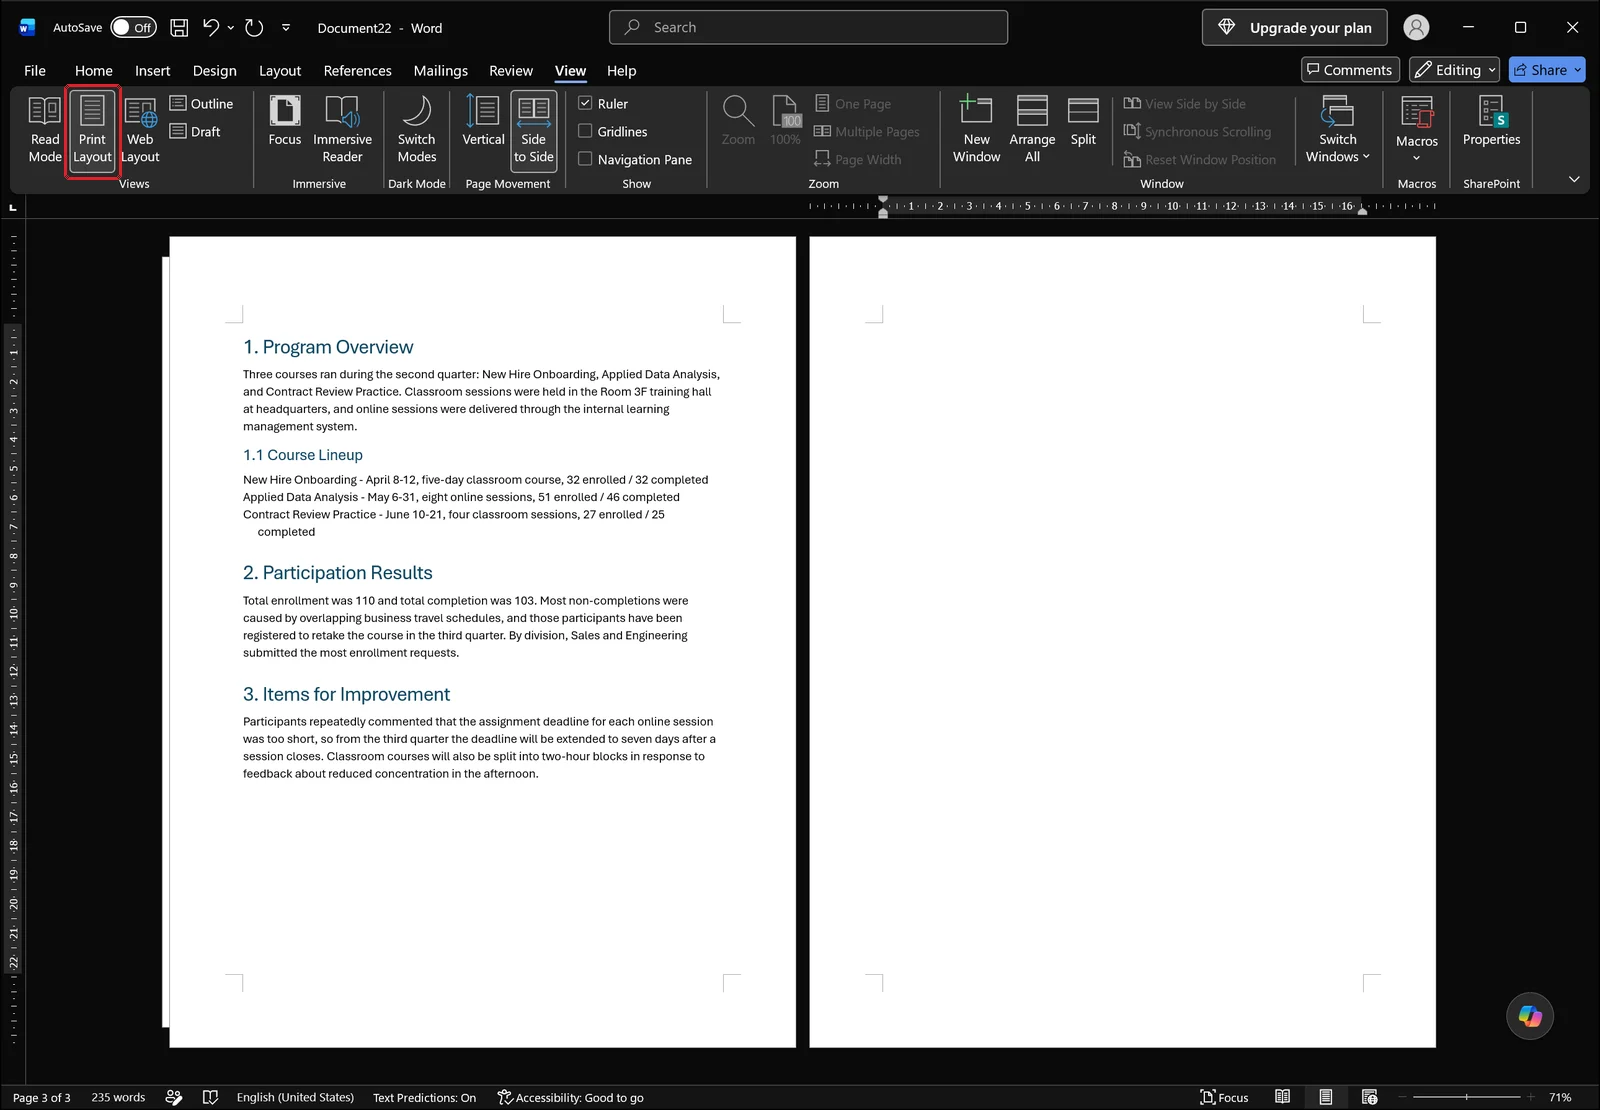This screenshot has width=1600, height=1110.
Task: Switch to Draft view
Action: (x=195, y=132)
